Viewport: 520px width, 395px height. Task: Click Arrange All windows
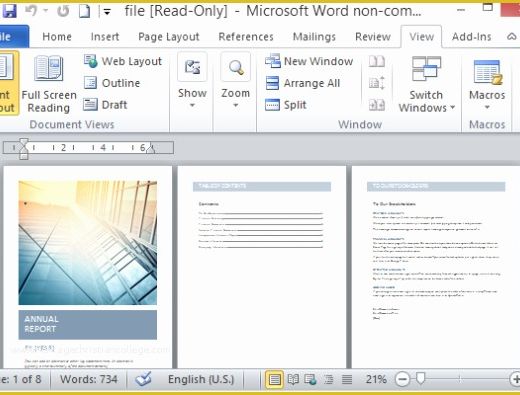[303, 83]
